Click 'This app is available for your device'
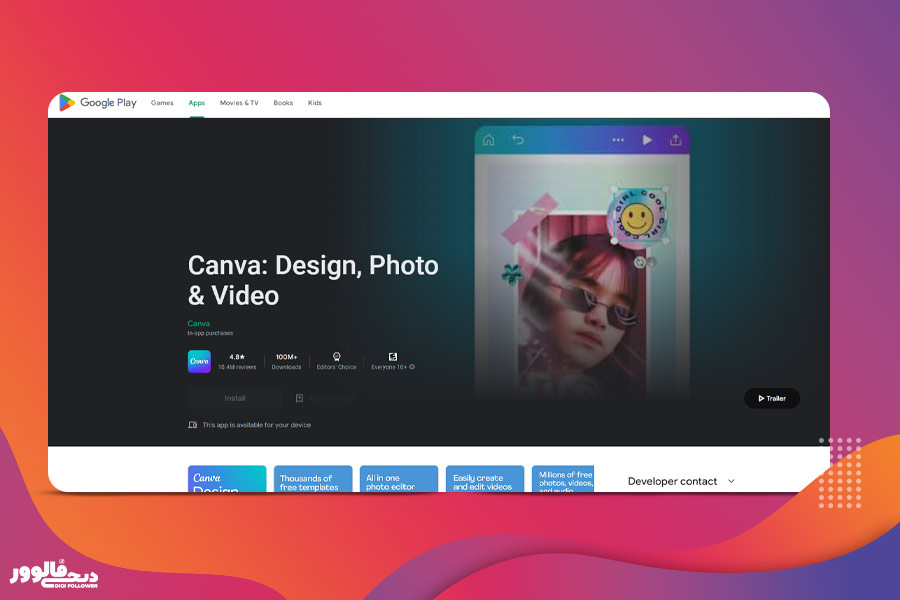Image resolution: width=900 pixels, height=600 pixels. [x=257, y=425]
